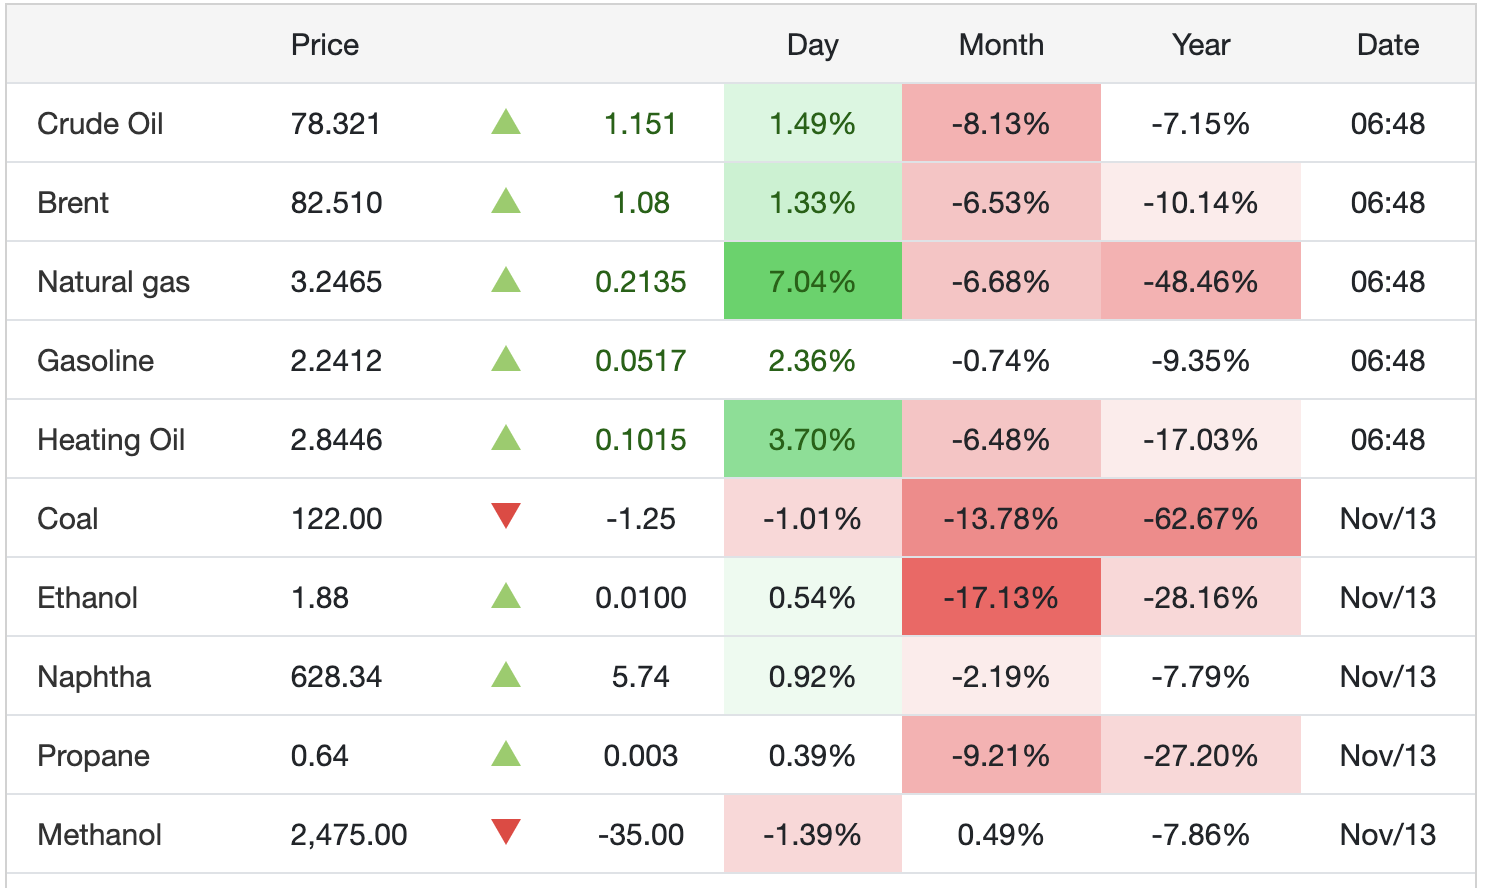Click the red down arrow in Coal row

click(x=506, y=516)
